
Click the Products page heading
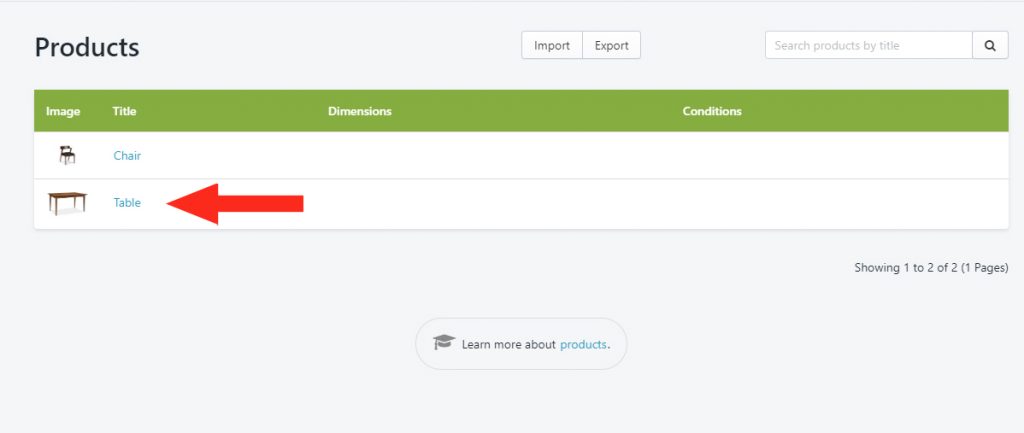(x=87, y=47)
